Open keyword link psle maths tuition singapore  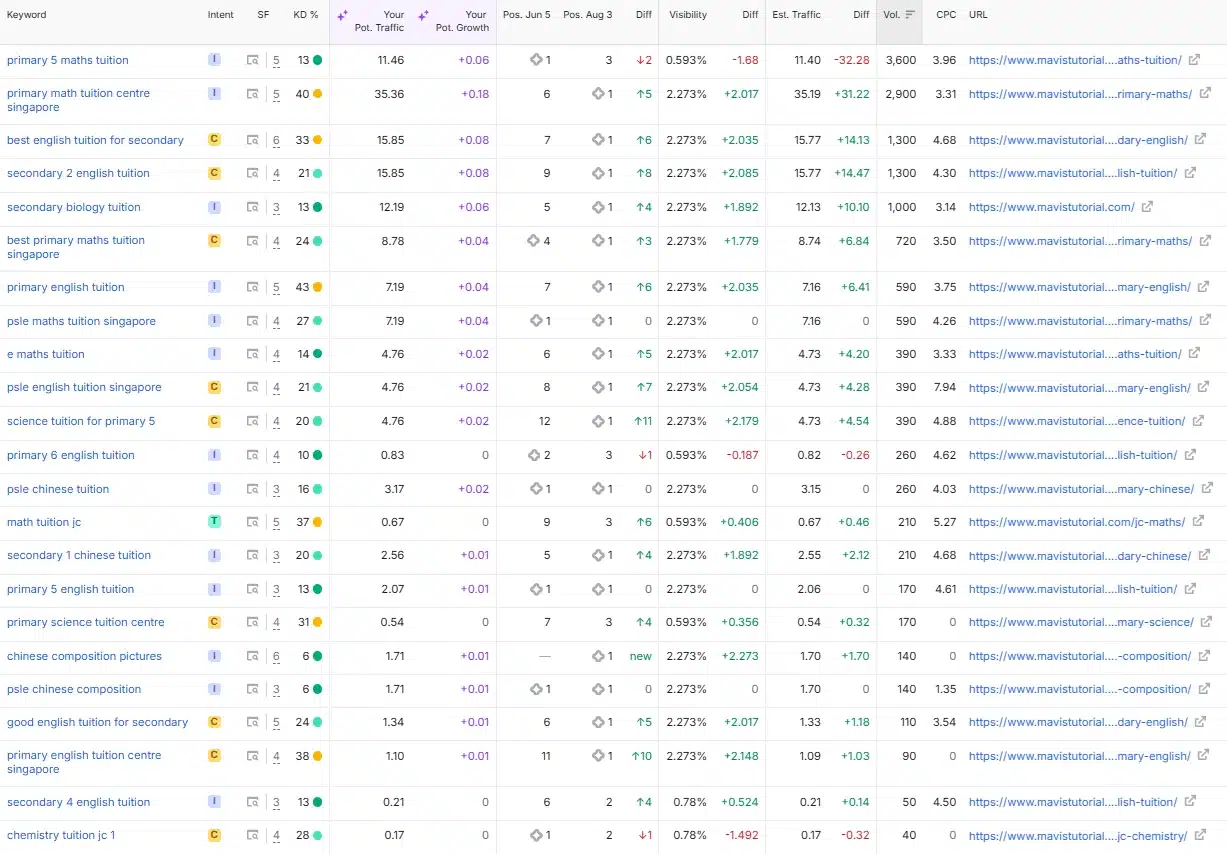coord(81,321)
